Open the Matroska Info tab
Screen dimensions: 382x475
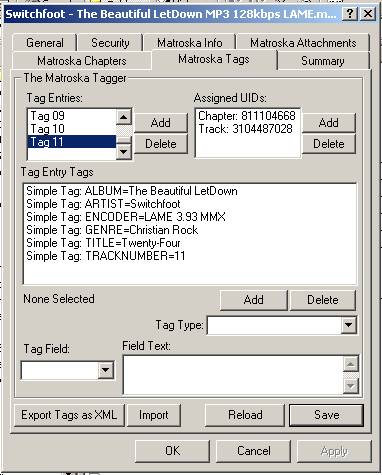[x=190, y=43]
